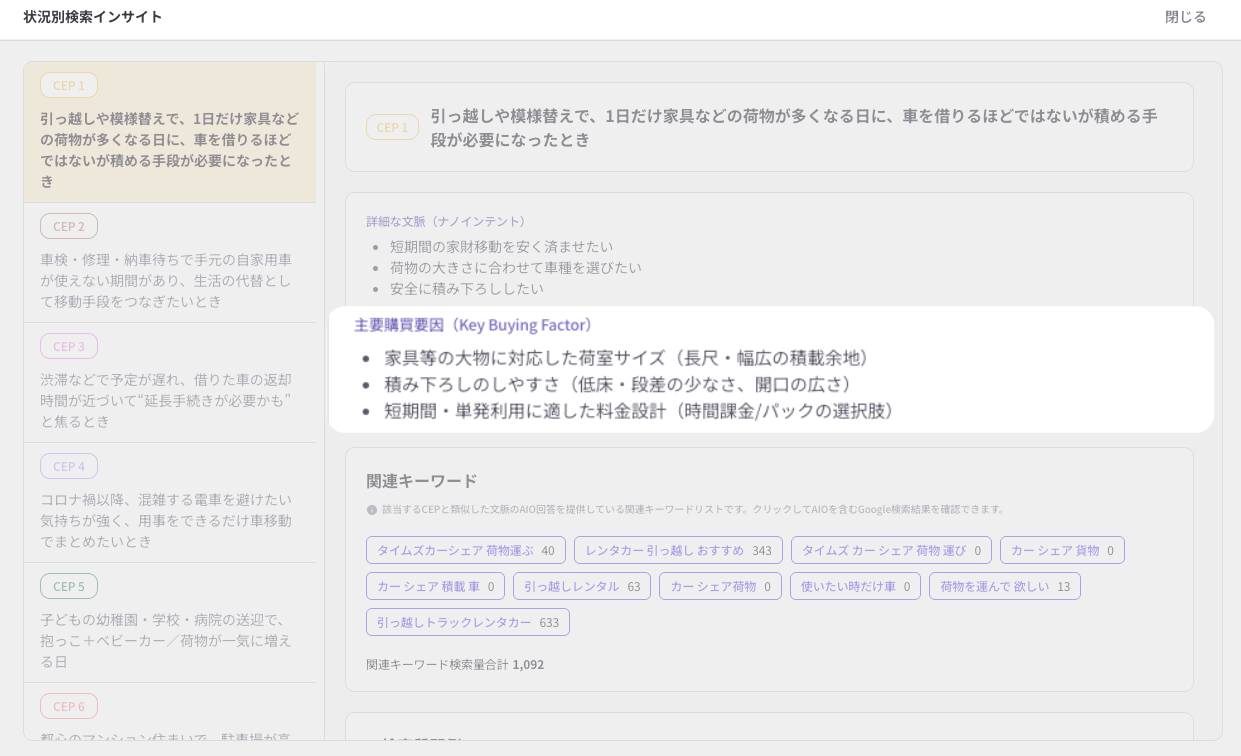Click the 主要購買要因（Key Buying Factor） heading
The height and width of the screenshot is (756, 1241).
tap(477, 325)
